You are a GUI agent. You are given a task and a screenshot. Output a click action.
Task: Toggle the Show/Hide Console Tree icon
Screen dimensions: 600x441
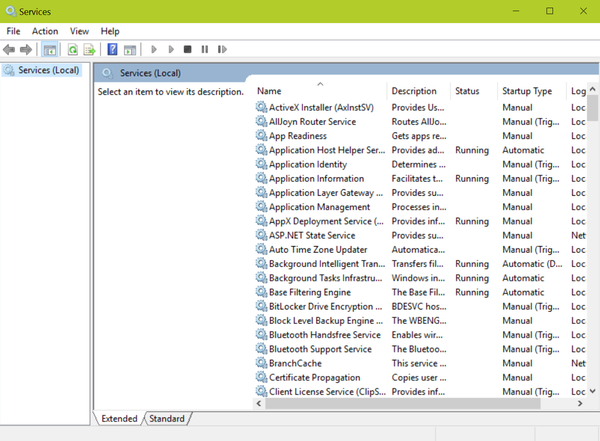click(x=50, y=49)
